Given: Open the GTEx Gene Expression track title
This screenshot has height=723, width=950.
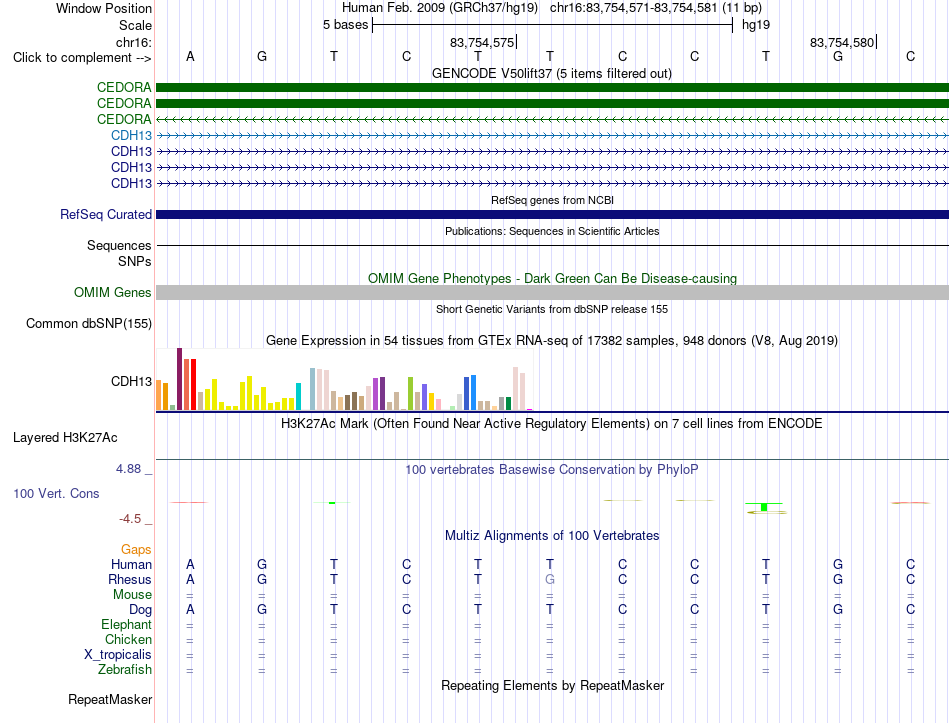Looking at the screenshot, I should click(552, 341).
